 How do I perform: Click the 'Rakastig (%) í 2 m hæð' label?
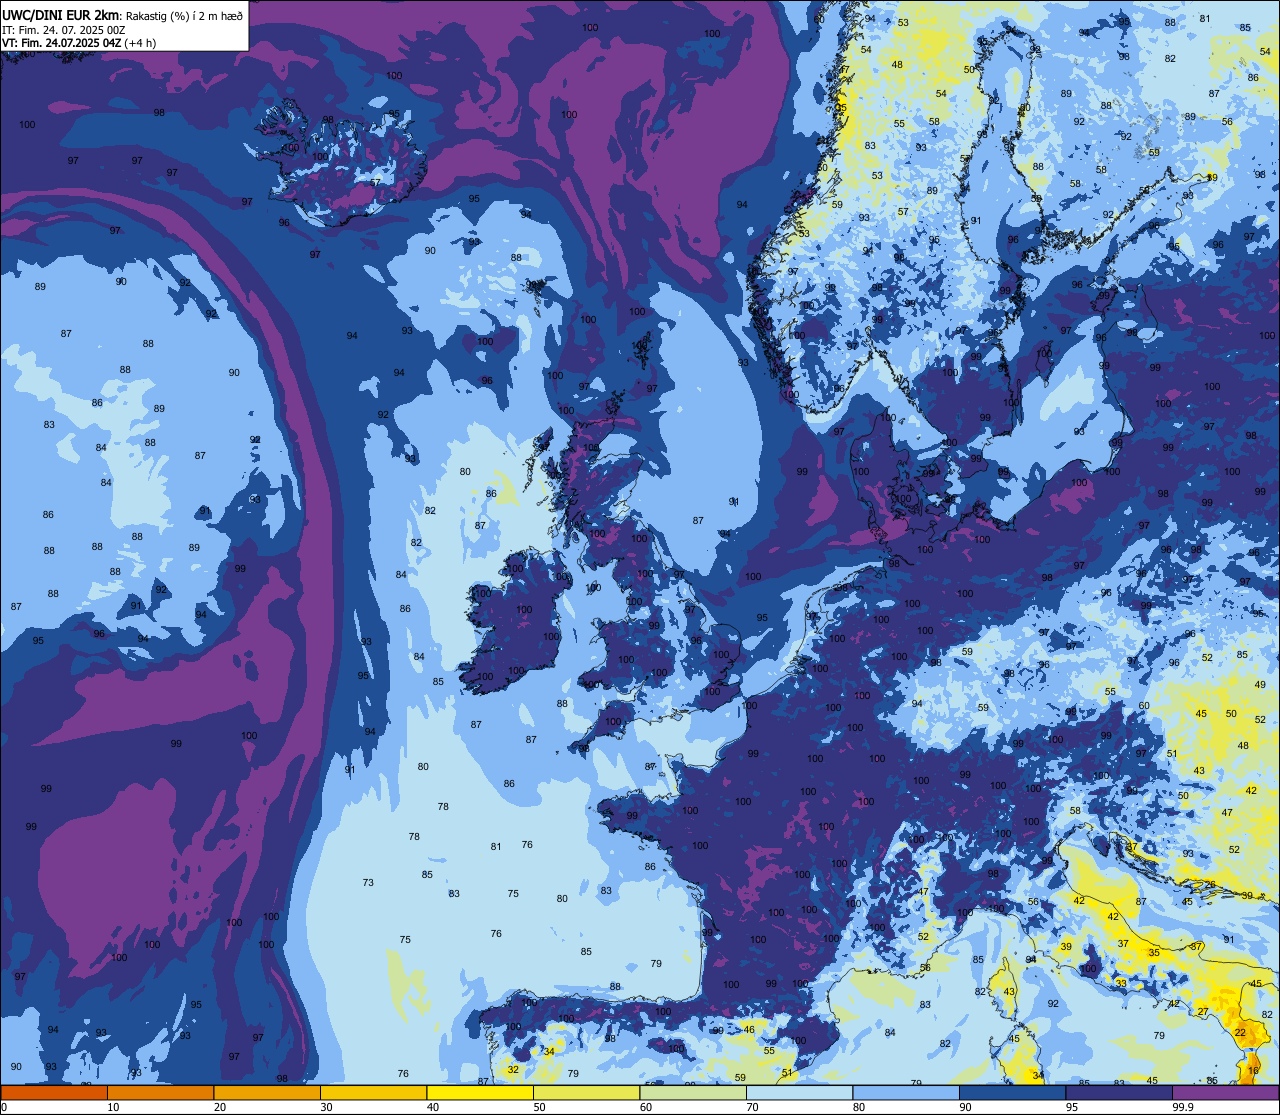coord(182,15)
